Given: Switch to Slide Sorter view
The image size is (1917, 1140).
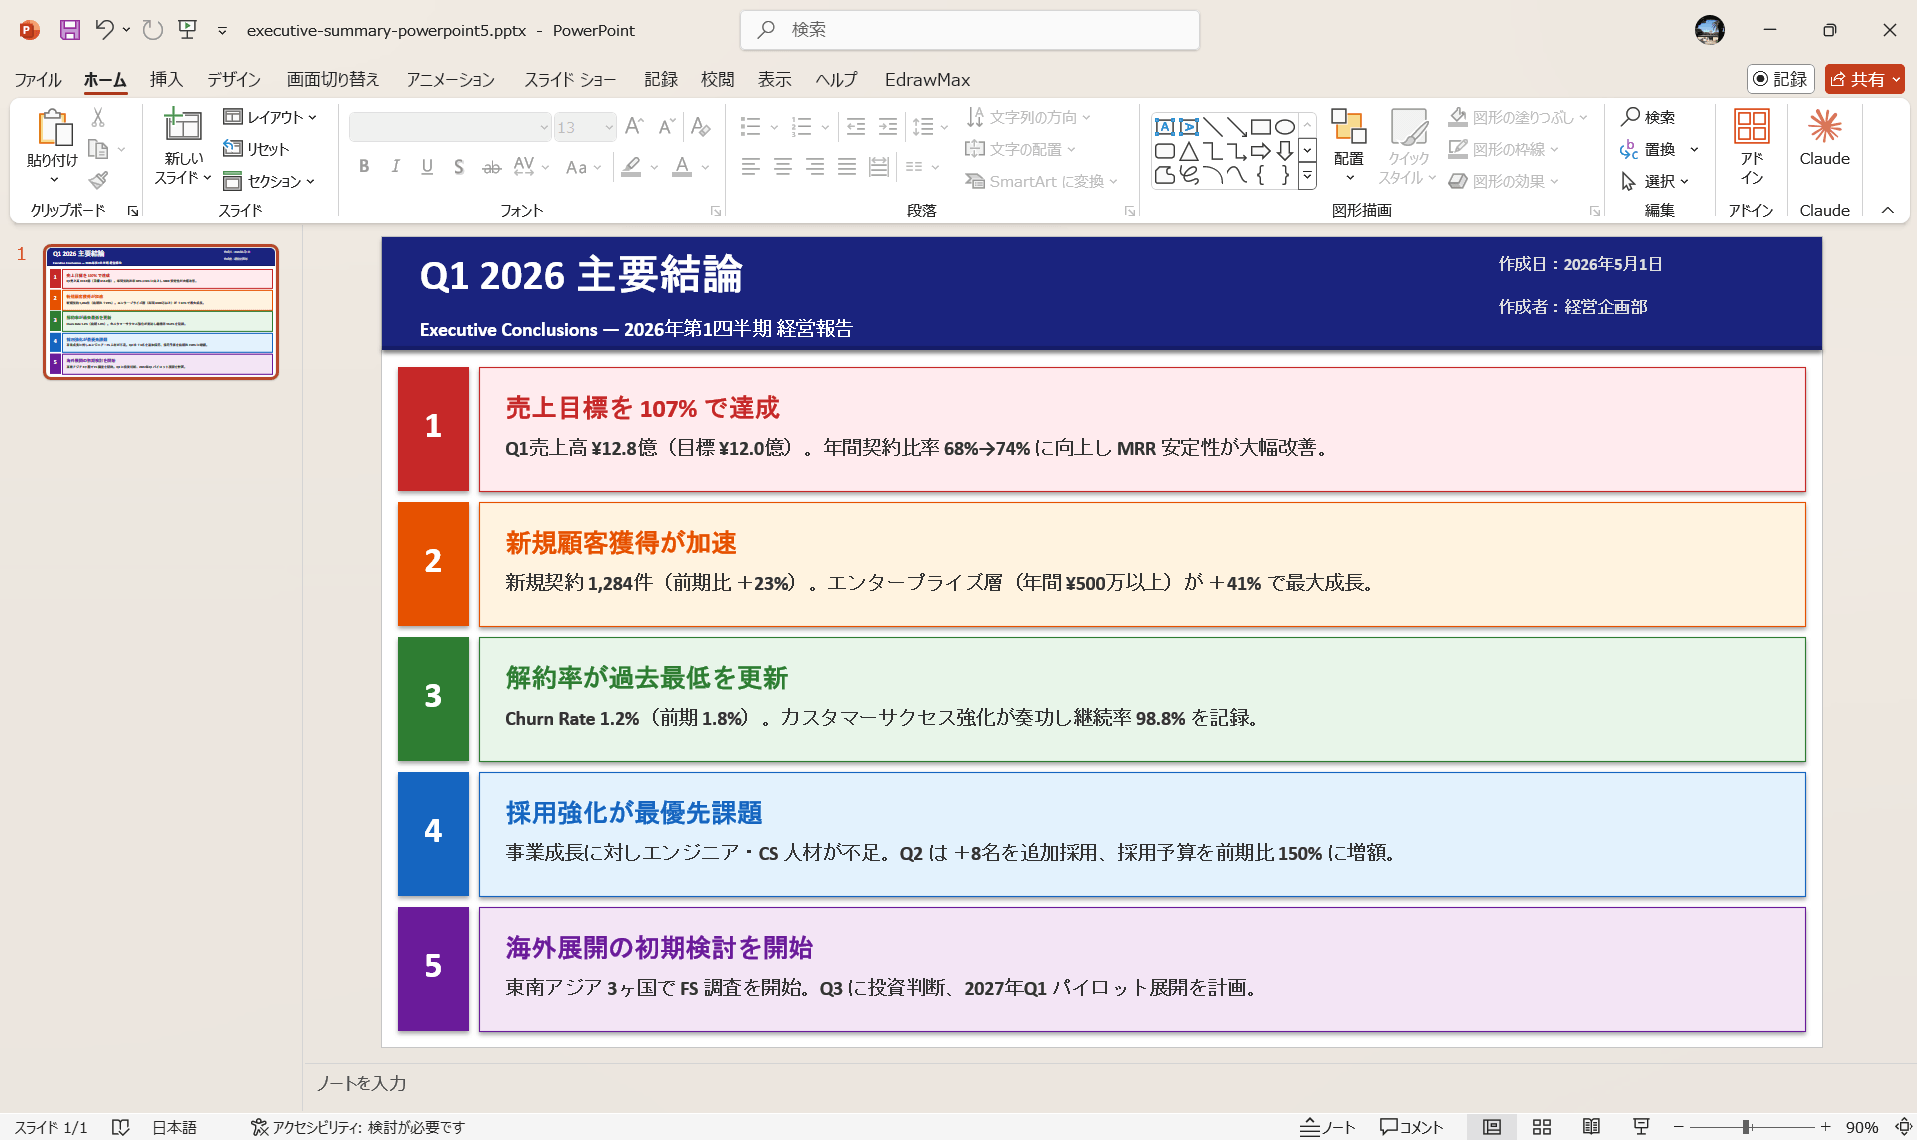Looking at the screenshot, I should (1542, 1127).
